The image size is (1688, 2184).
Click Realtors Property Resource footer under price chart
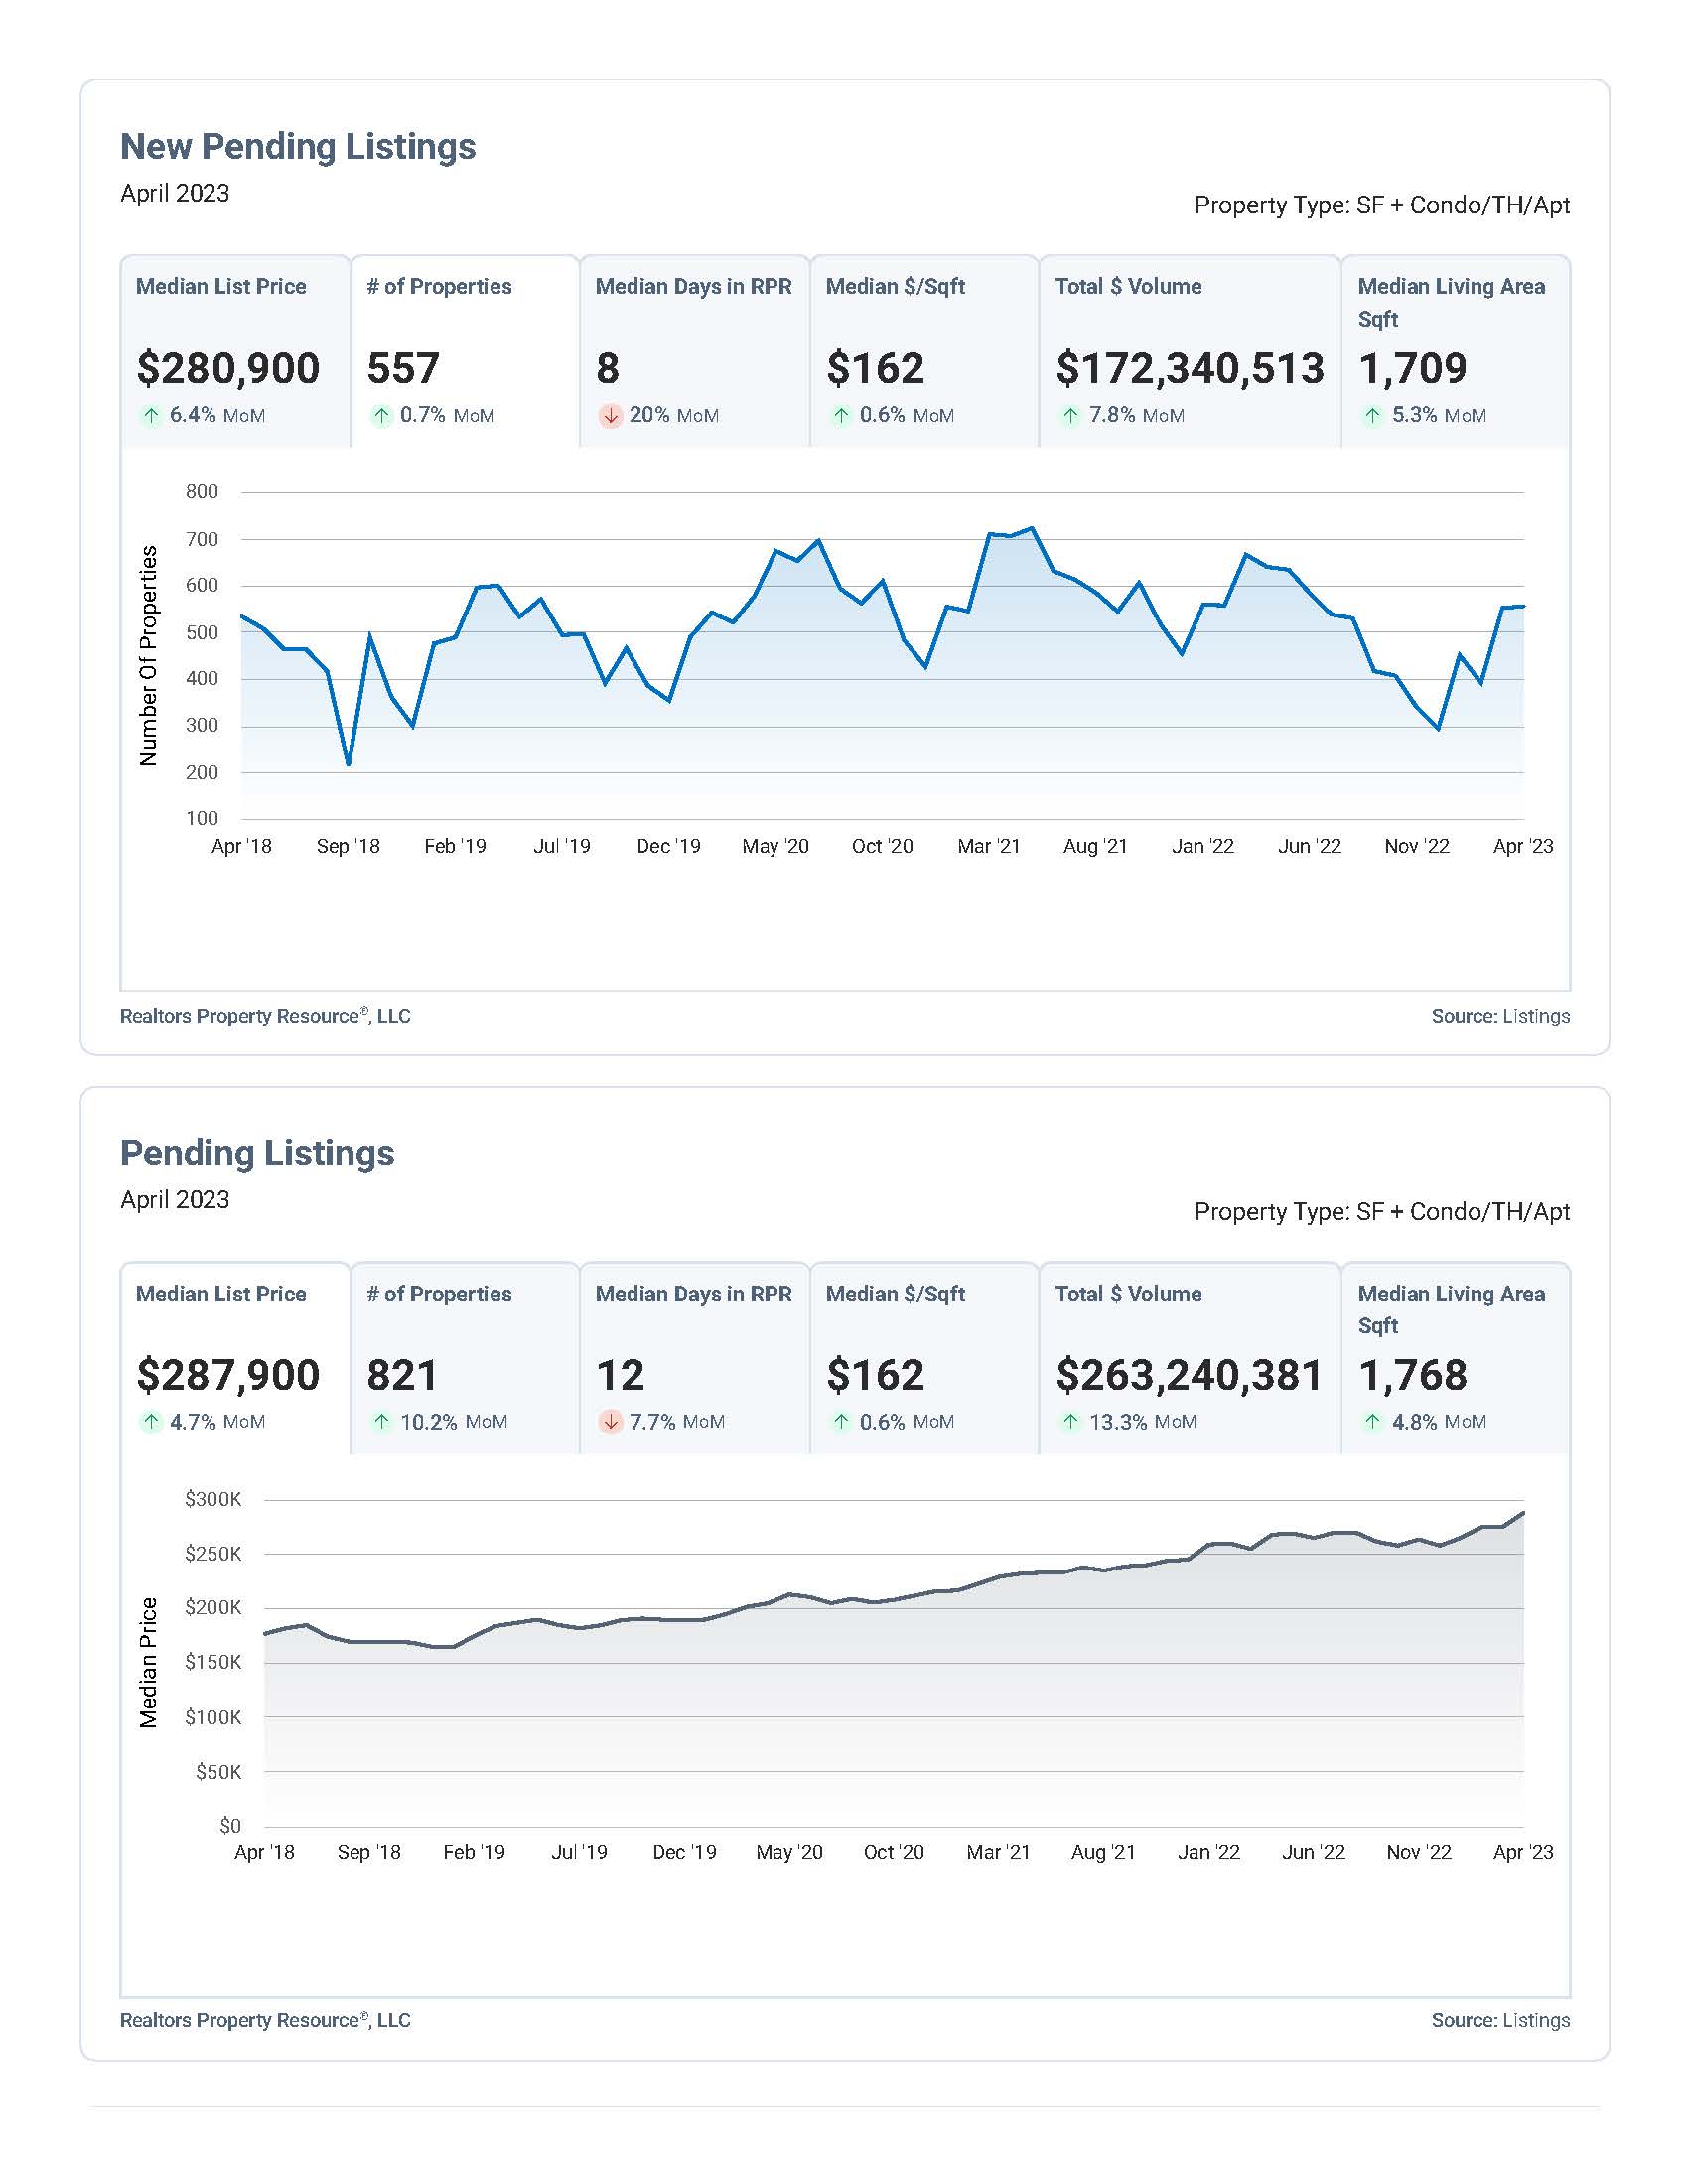pyautogui.click(x=265, y=2020)
